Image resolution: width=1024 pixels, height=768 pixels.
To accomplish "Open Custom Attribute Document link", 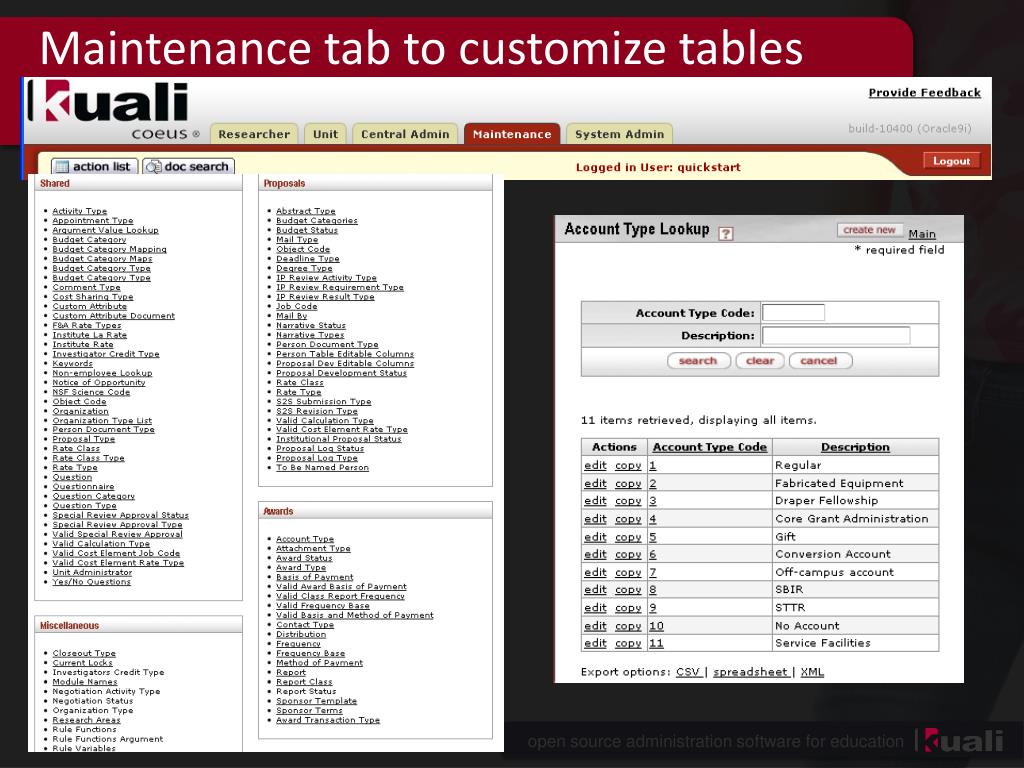I will (113, 315).
